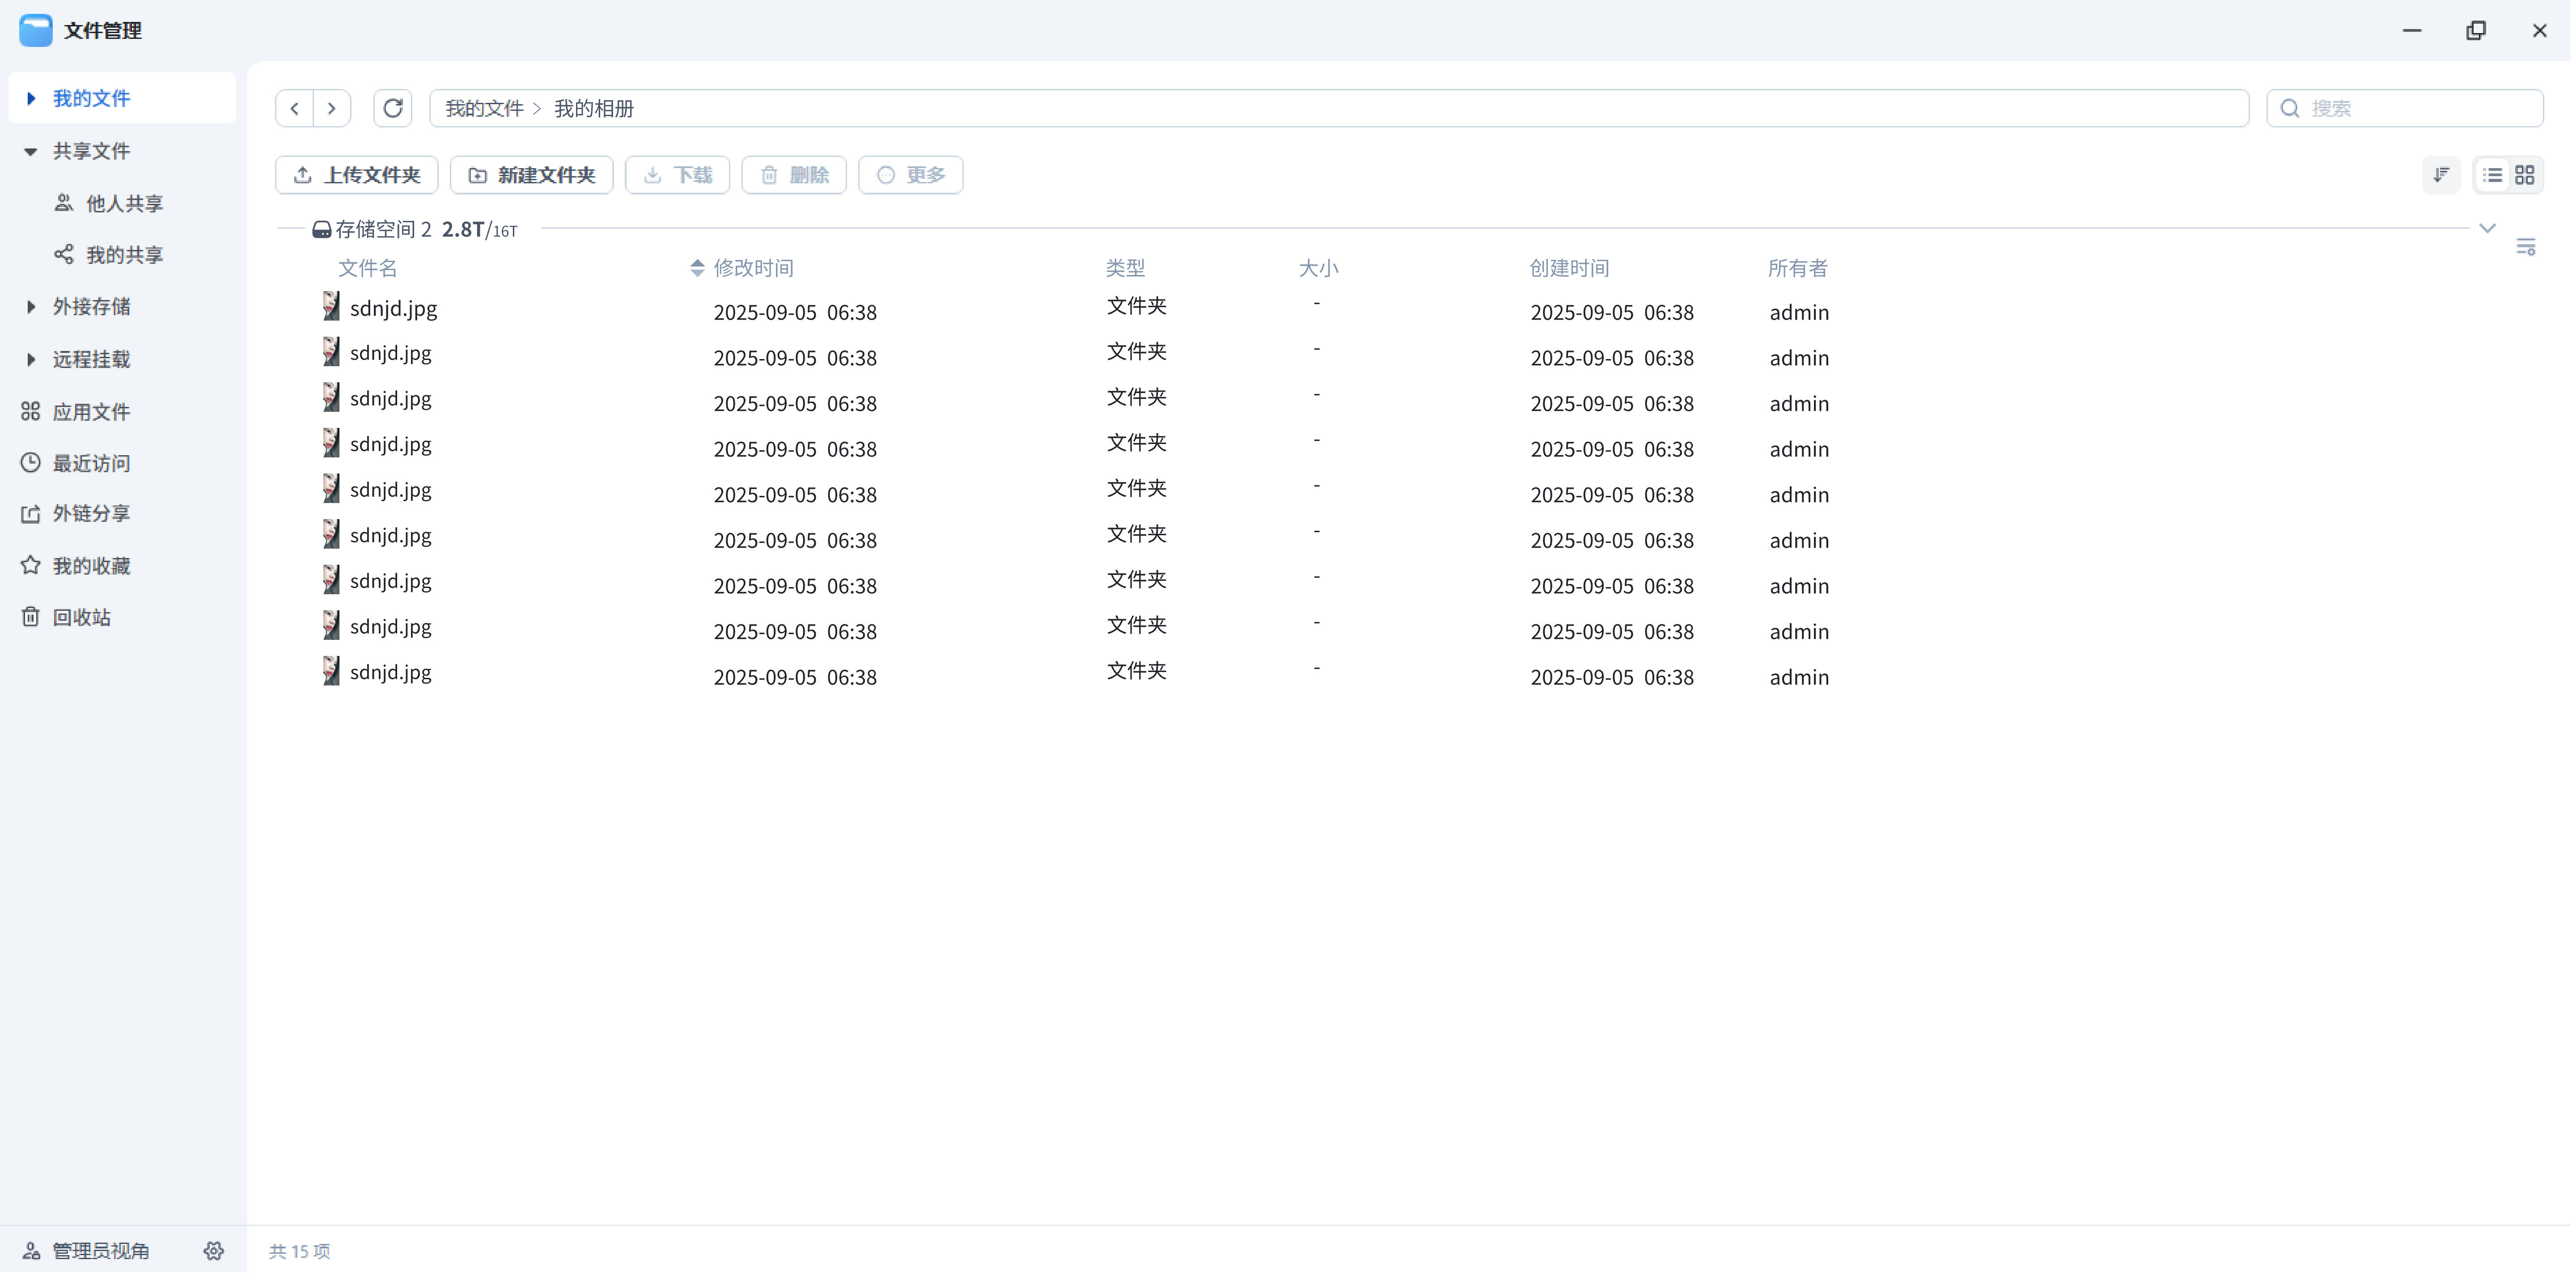
Task: Open 我的共享 under shared files
Action: (124, 255)
